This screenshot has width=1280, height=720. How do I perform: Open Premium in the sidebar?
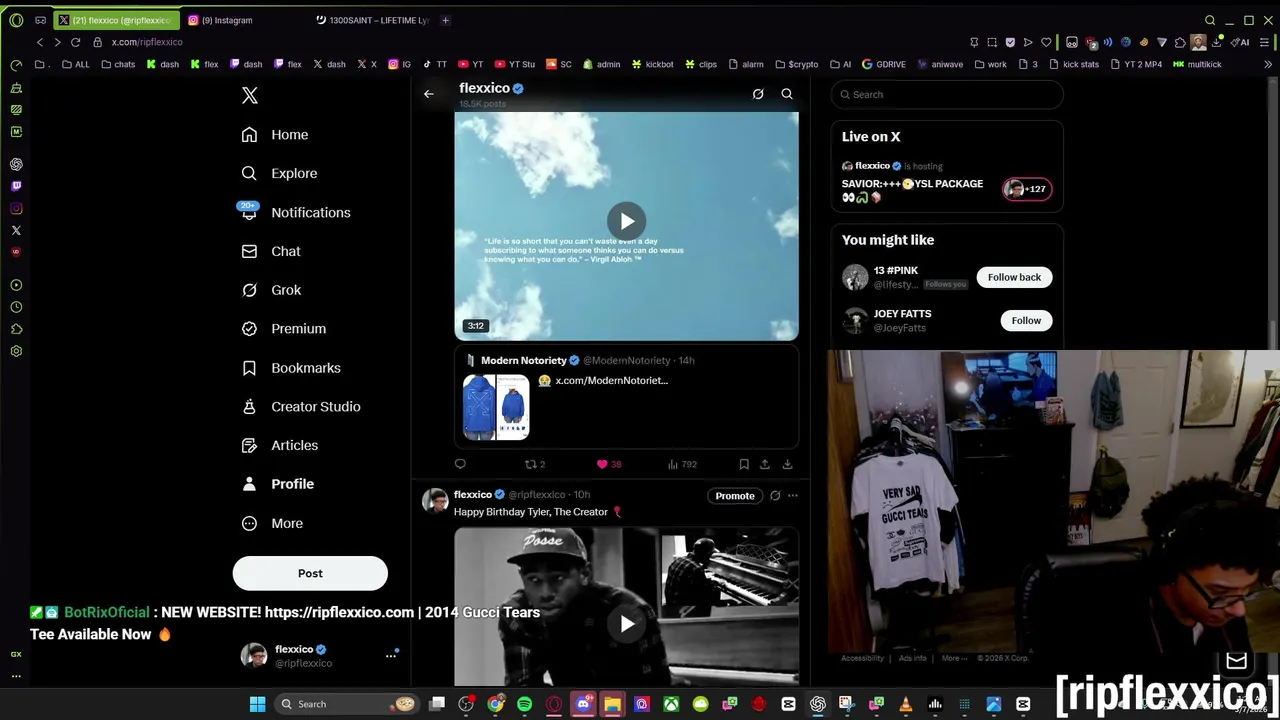pyautogui.click(x=284, y=329)
